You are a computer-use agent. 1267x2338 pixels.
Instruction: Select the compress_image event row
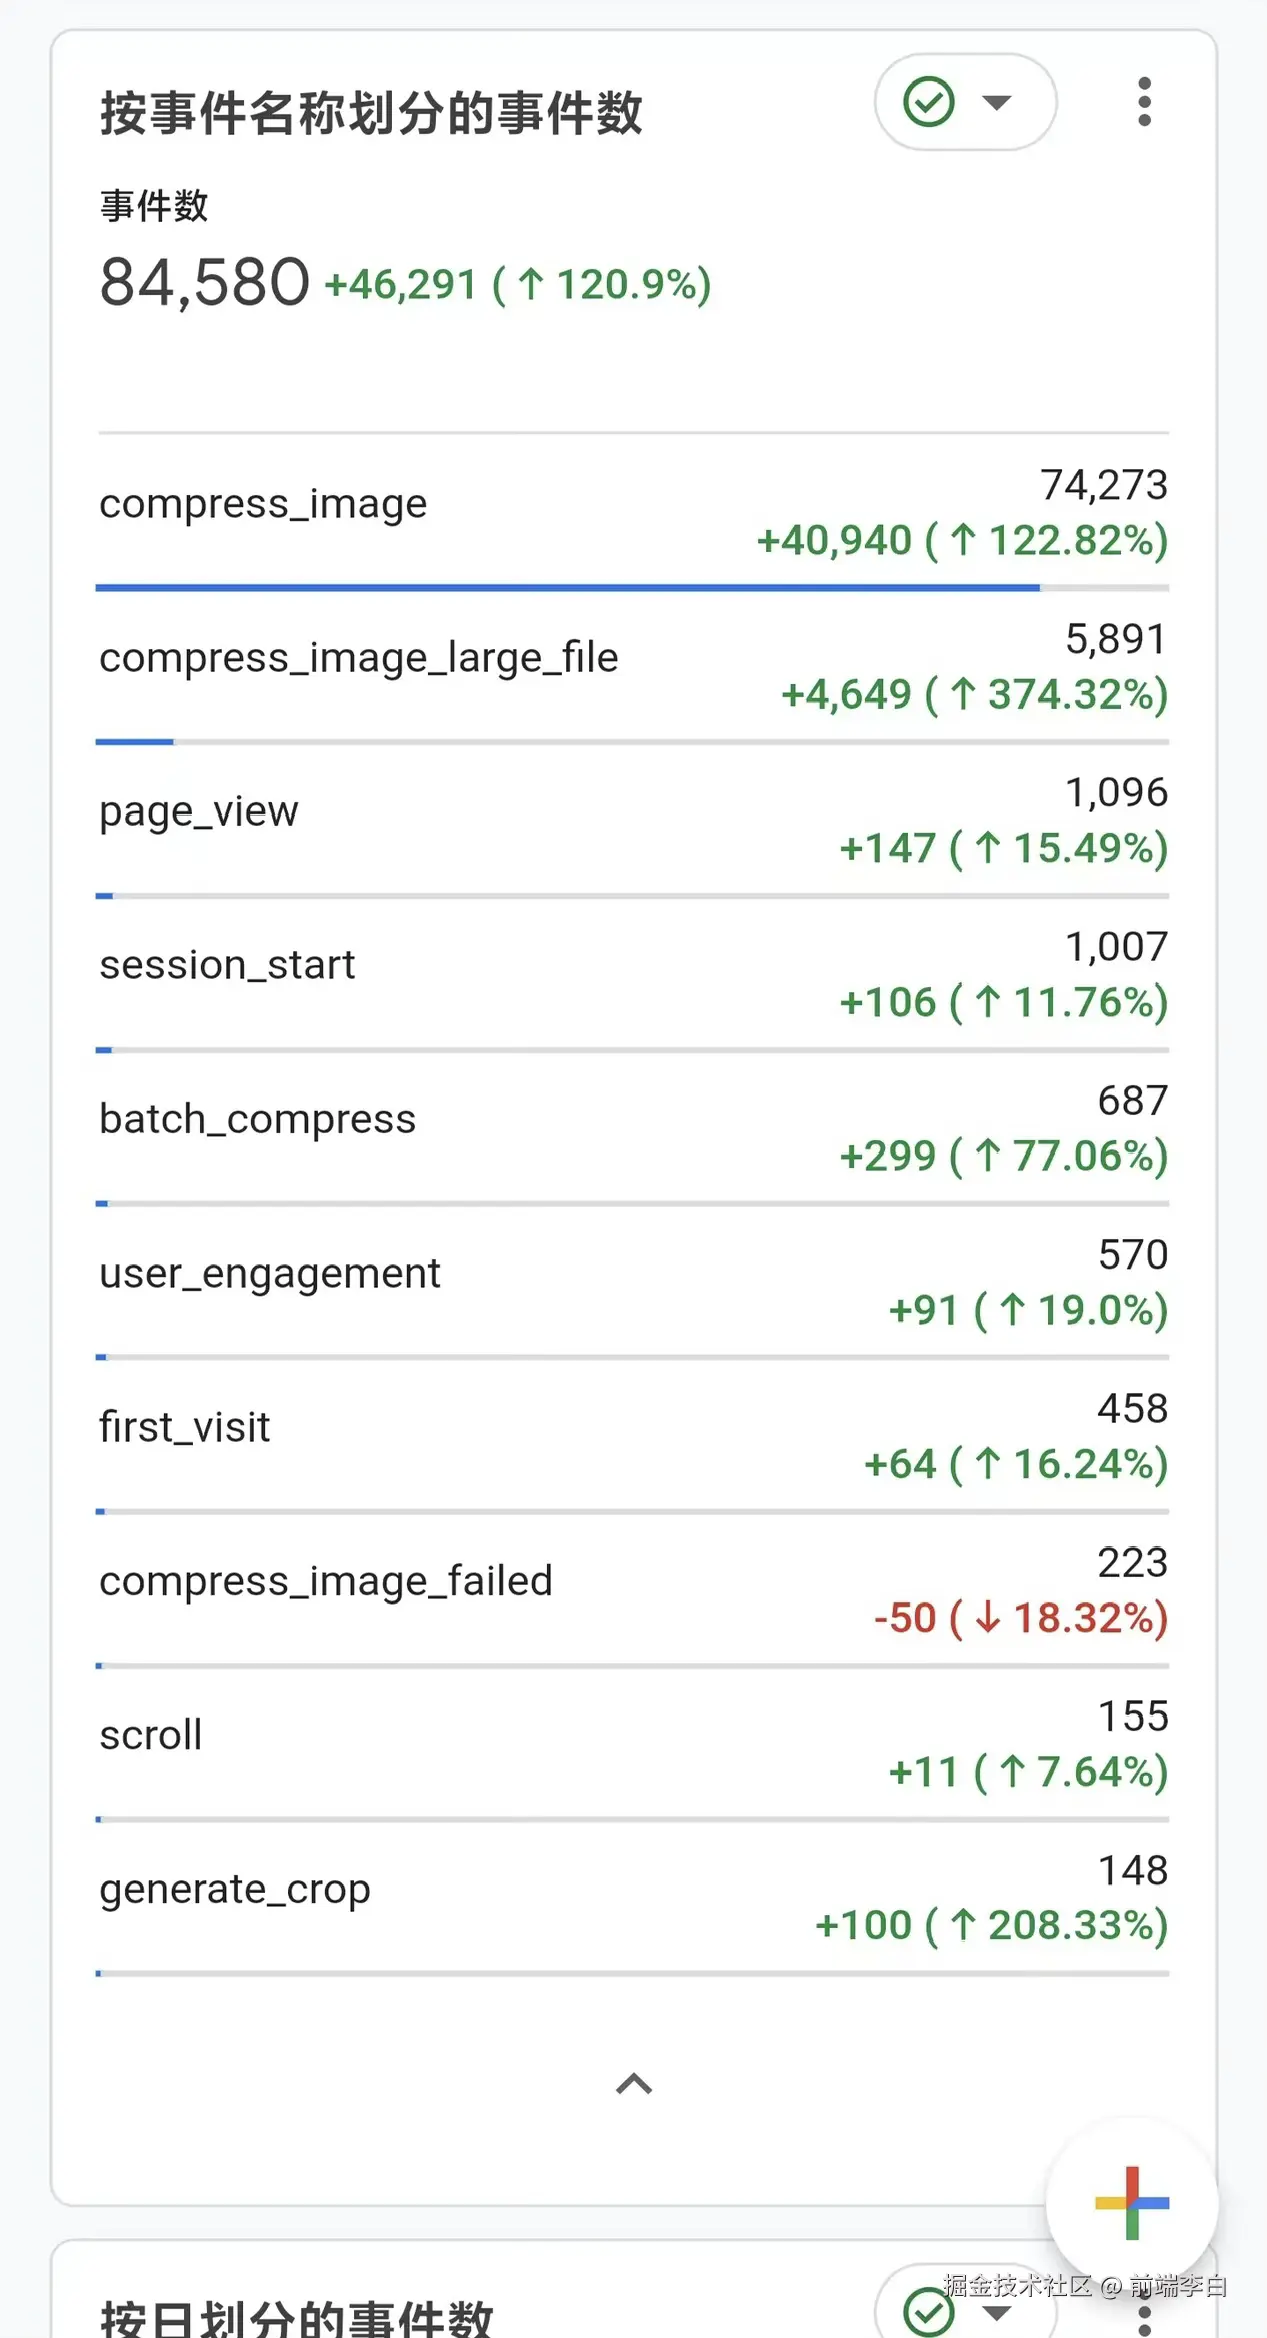point(263,504)
